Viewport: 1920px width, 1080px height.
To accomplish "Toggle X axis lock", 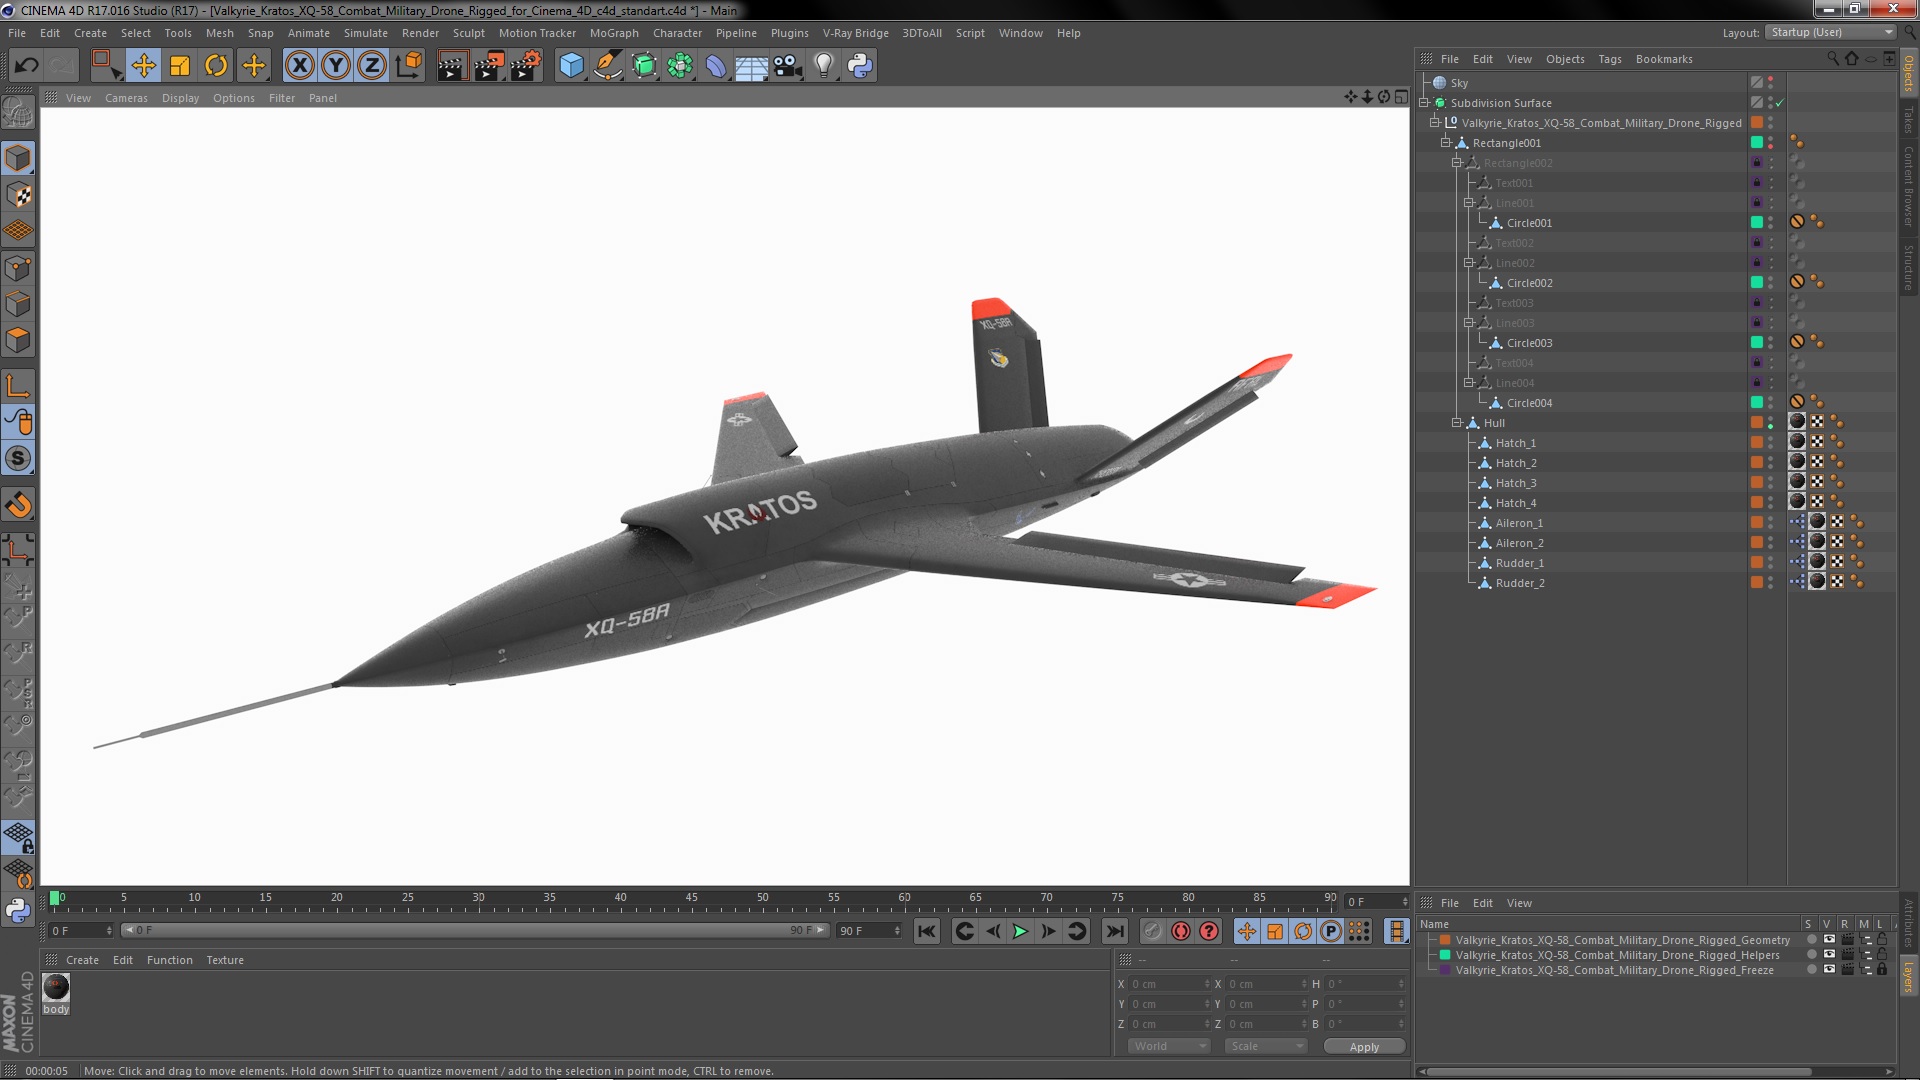I will tap(299, 66).
